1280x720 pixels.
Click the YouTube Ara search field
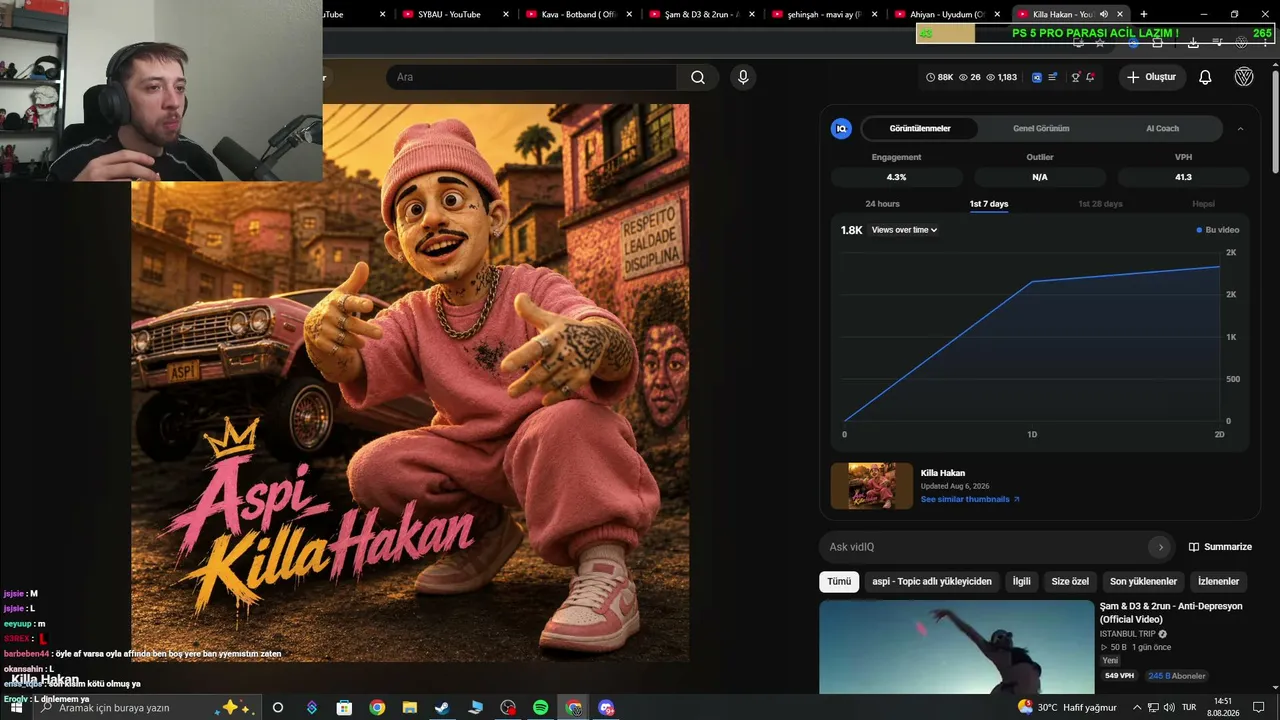532,77
